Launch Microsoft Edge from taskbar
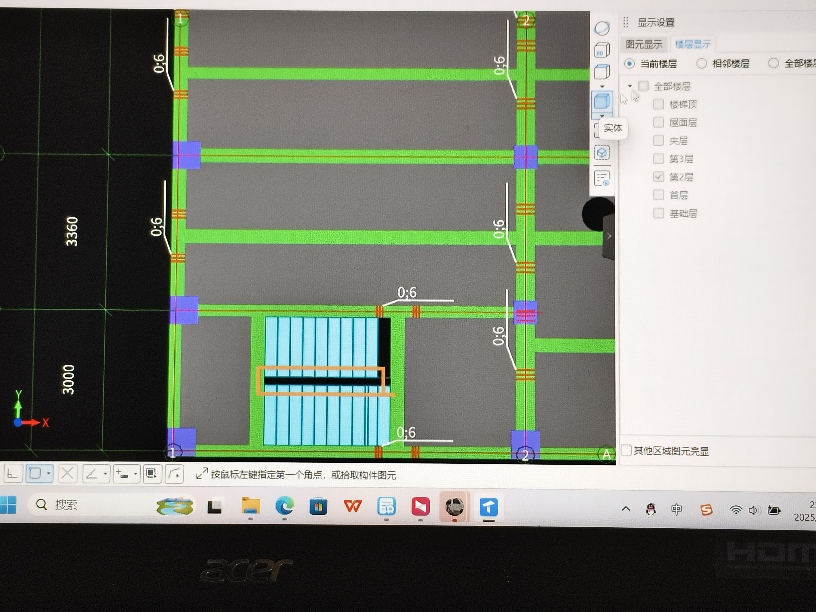This screenshot has height=612, width=816. click(x=284, y=506)
